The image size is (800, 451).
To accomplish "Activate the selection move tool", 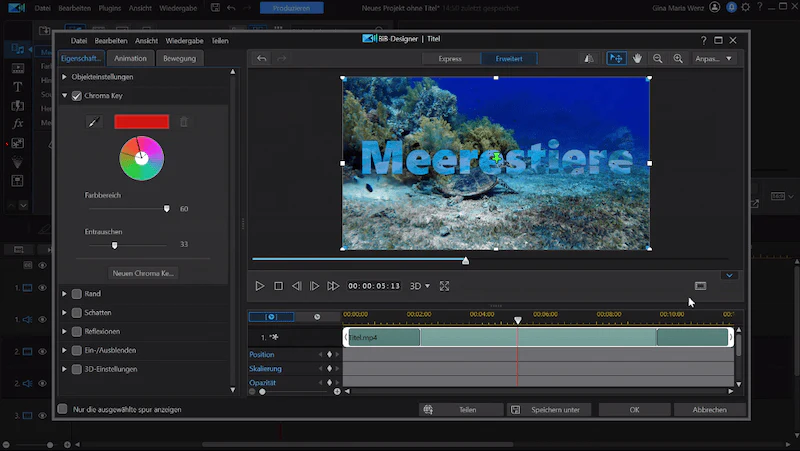I will (x=616, y=59).
